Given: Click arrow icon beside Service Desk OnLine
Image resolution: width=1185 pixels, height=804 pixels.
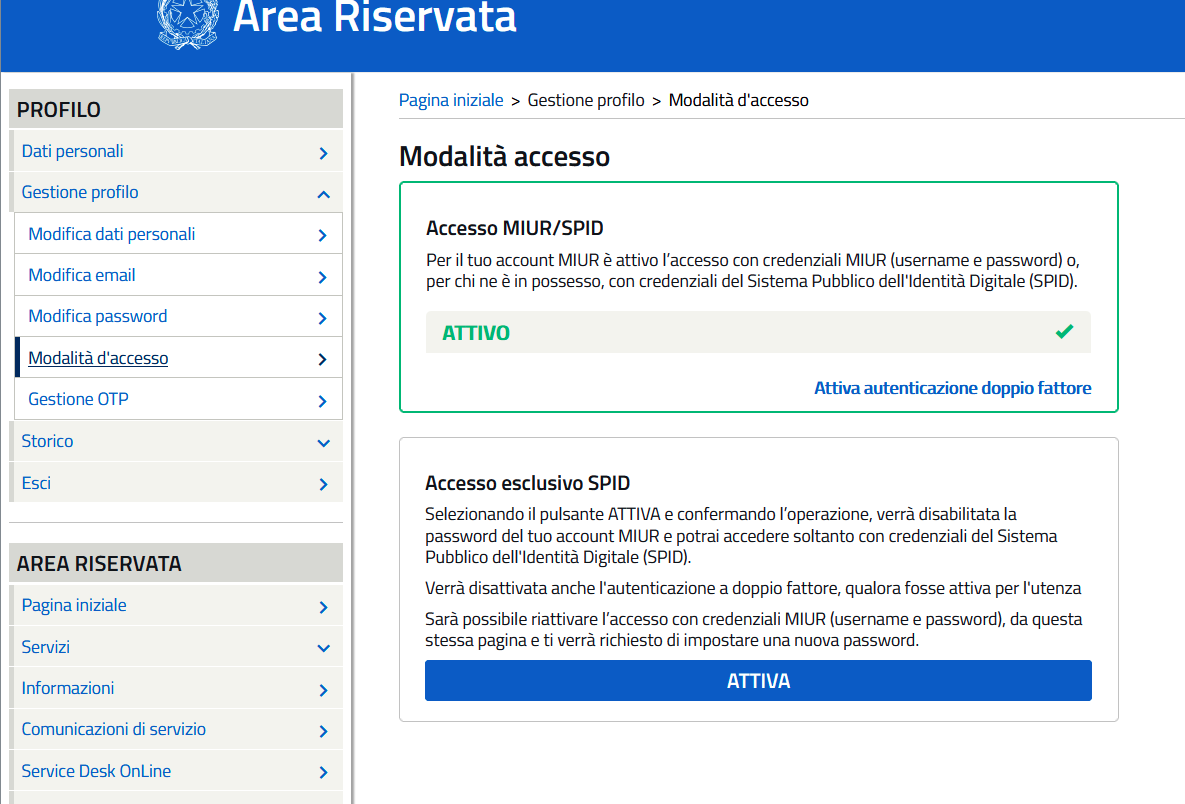Looking at the screenshot, I should click(x=323, y=772).
